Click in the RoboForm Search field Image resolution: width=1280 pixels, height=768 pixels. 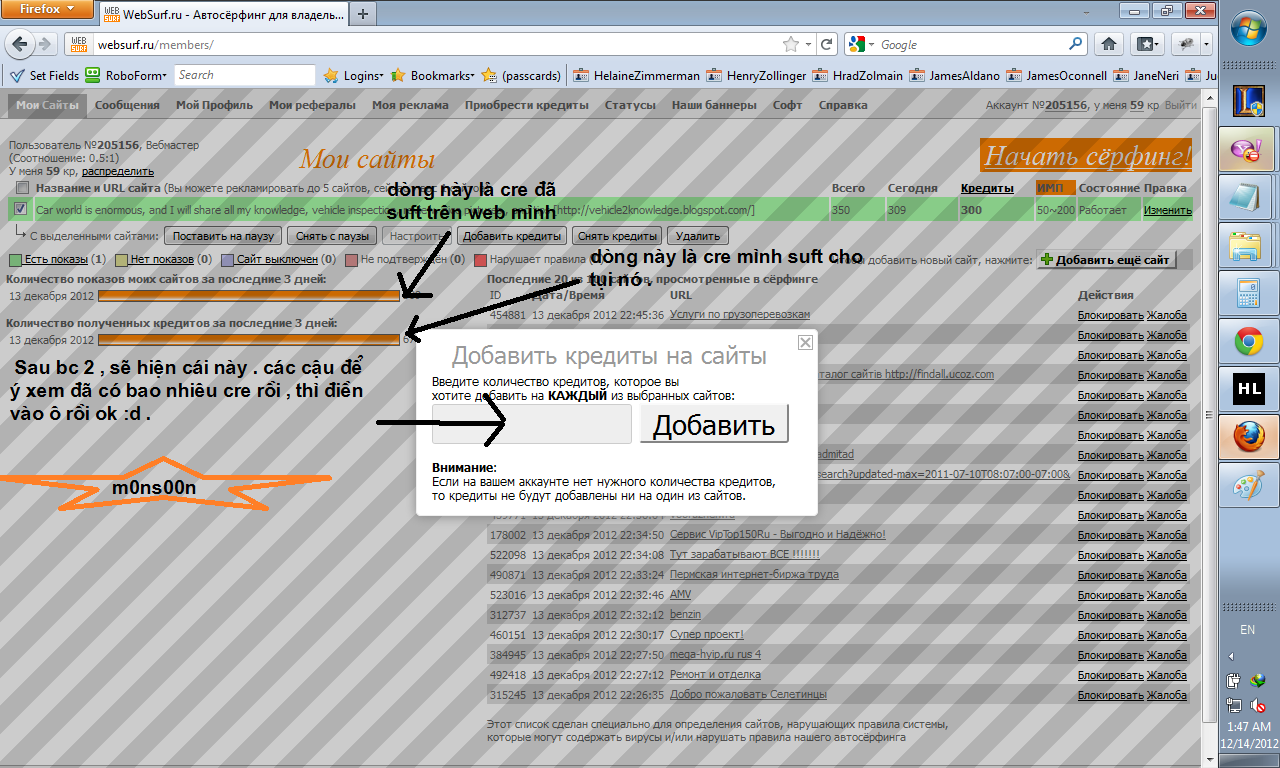245,75
